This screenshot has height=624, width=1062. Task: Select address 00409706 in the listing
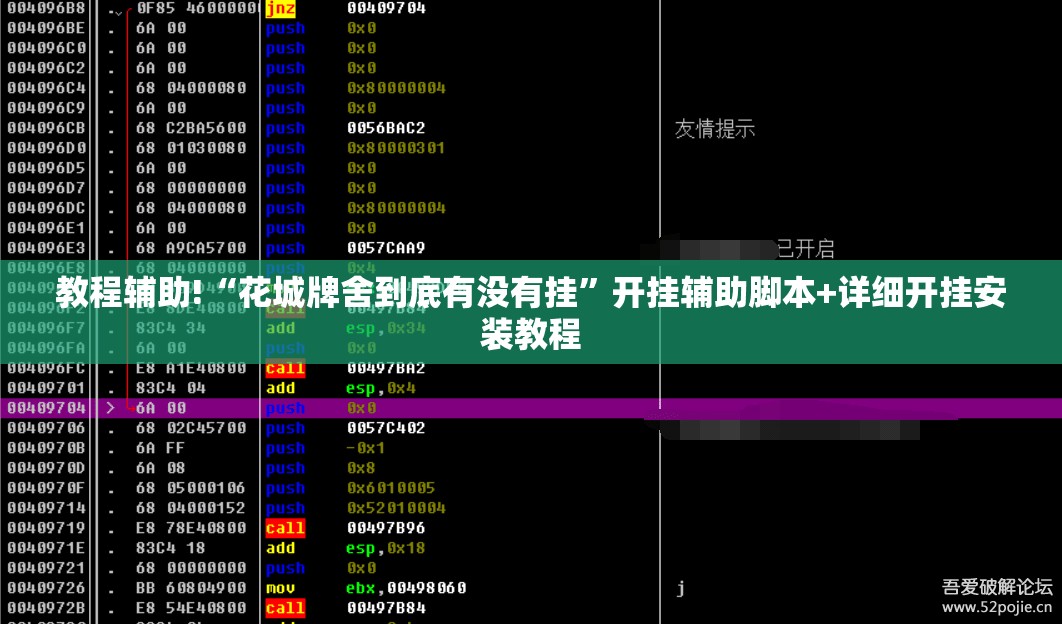(47, 428)
